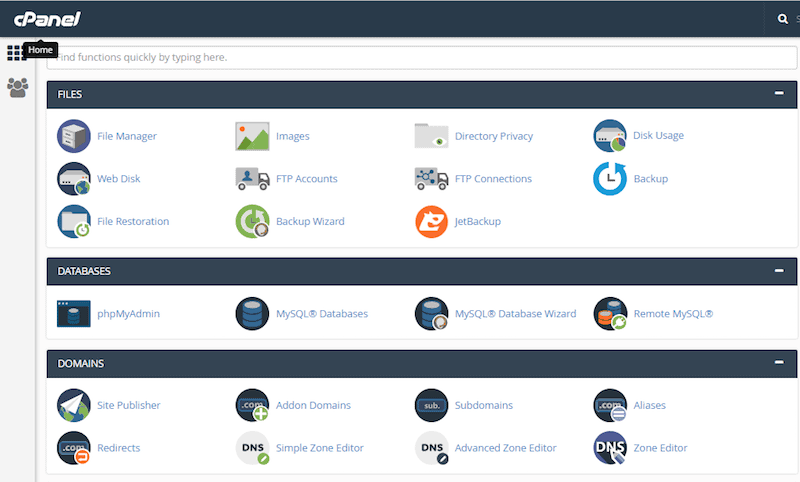Viewport: 800px width, 482px height.
Task: Open the Backup text link
Action: click(651, 179)
